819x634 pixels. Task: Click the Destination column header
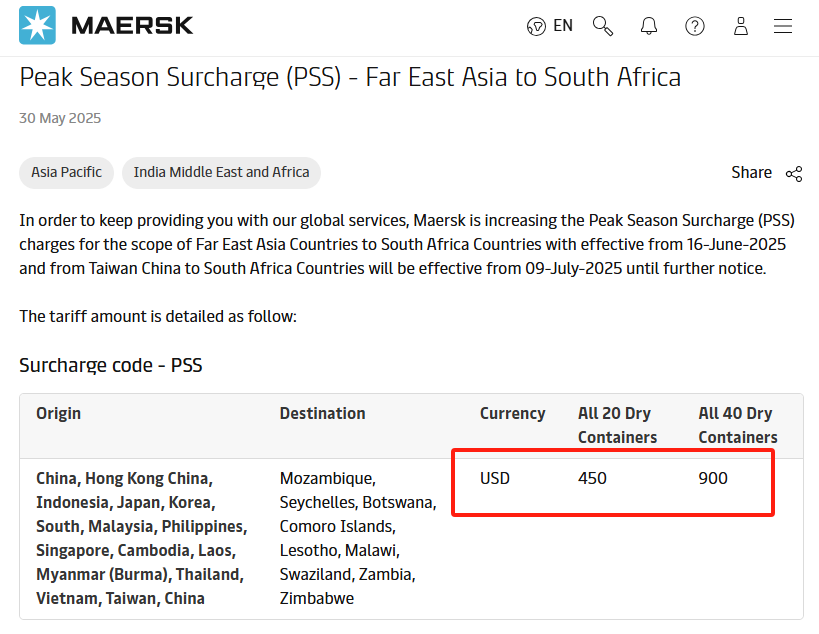(322, 413)
